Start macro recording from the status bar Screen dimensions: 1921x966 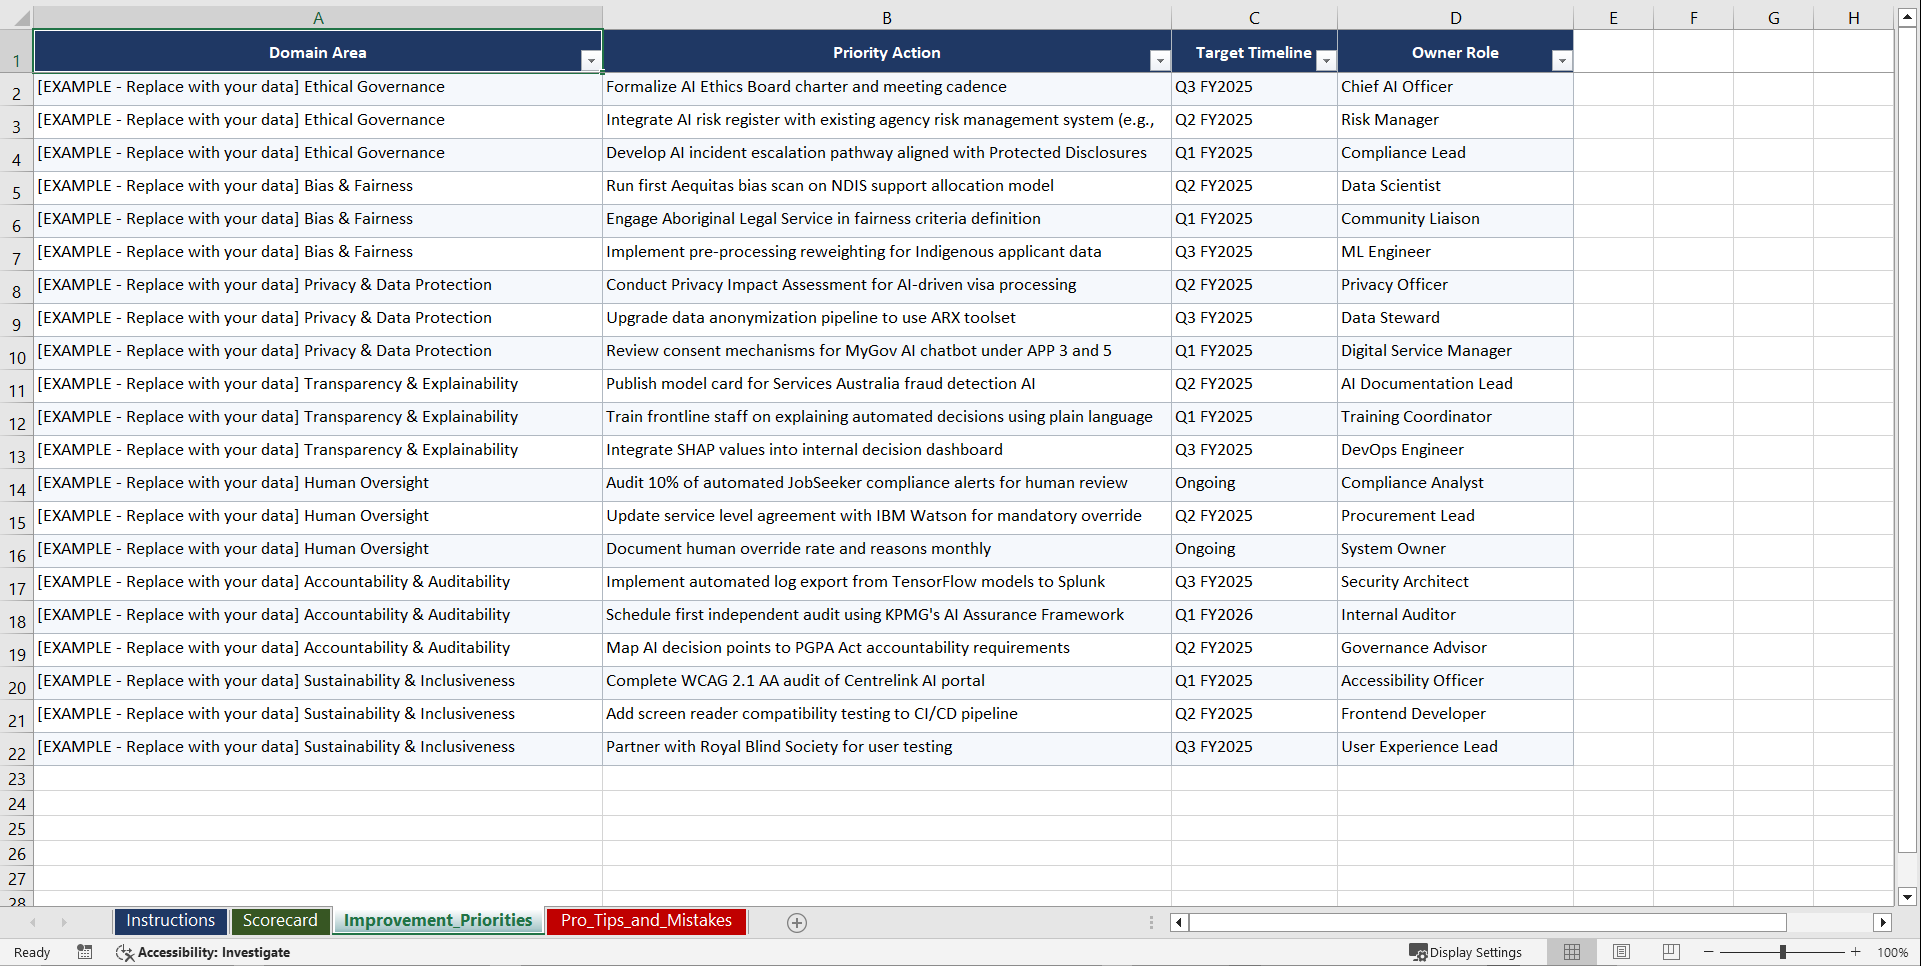tap(85, 952)
